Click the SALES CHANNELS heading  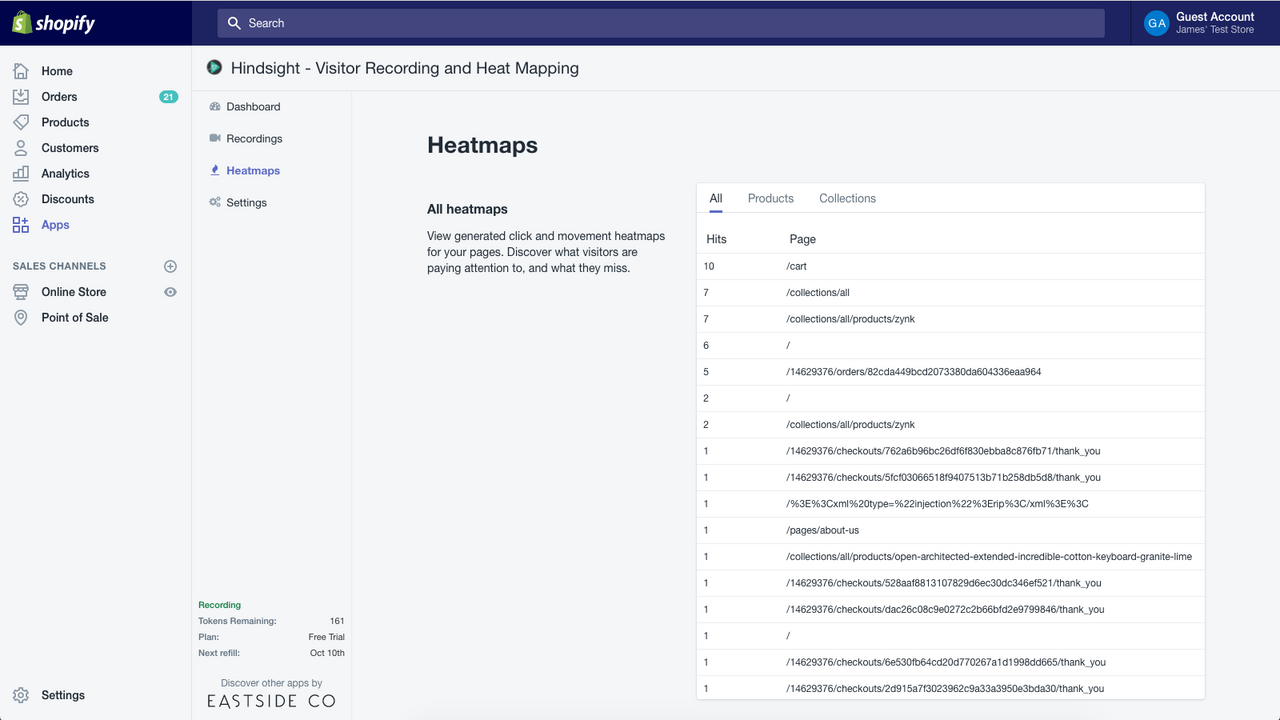click(x=59, y=266)
